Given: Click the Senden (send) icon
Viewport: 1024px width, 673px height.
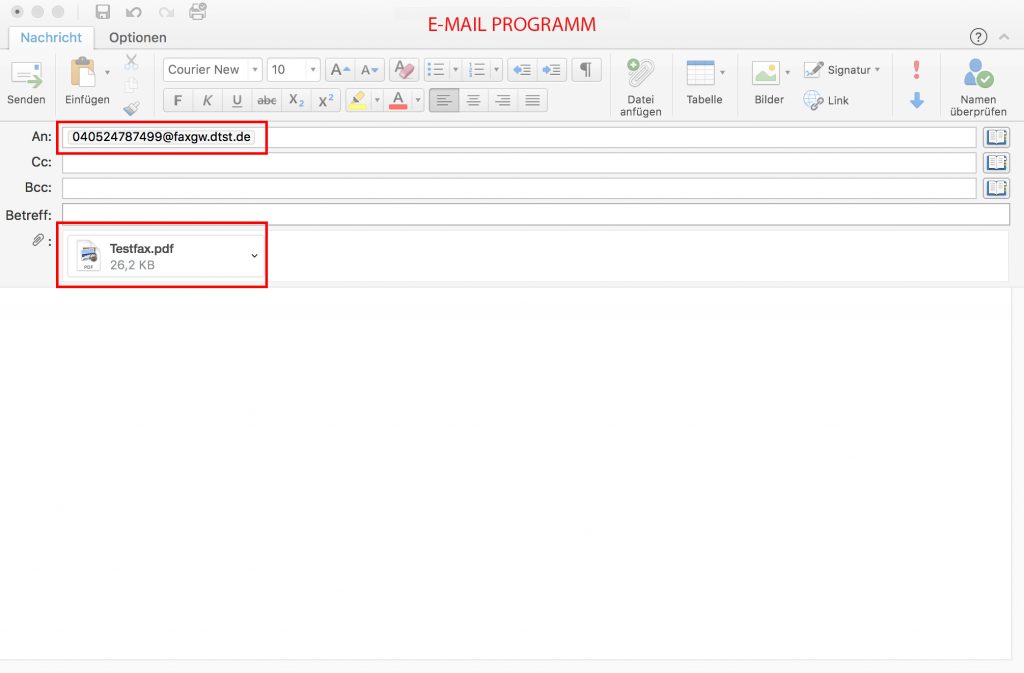Looking at the screenshot, I should point(26,76).
